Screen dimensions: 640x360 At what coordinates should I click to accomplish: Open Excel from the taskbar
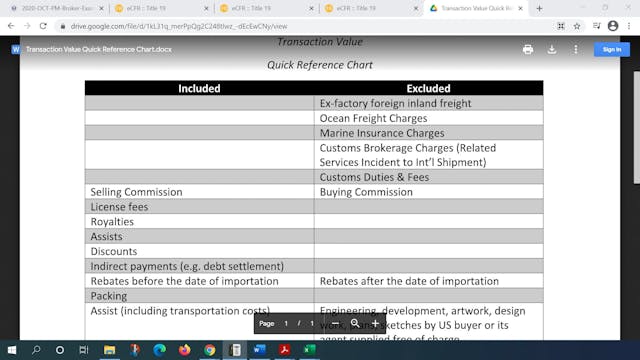(x=310, y=350)
